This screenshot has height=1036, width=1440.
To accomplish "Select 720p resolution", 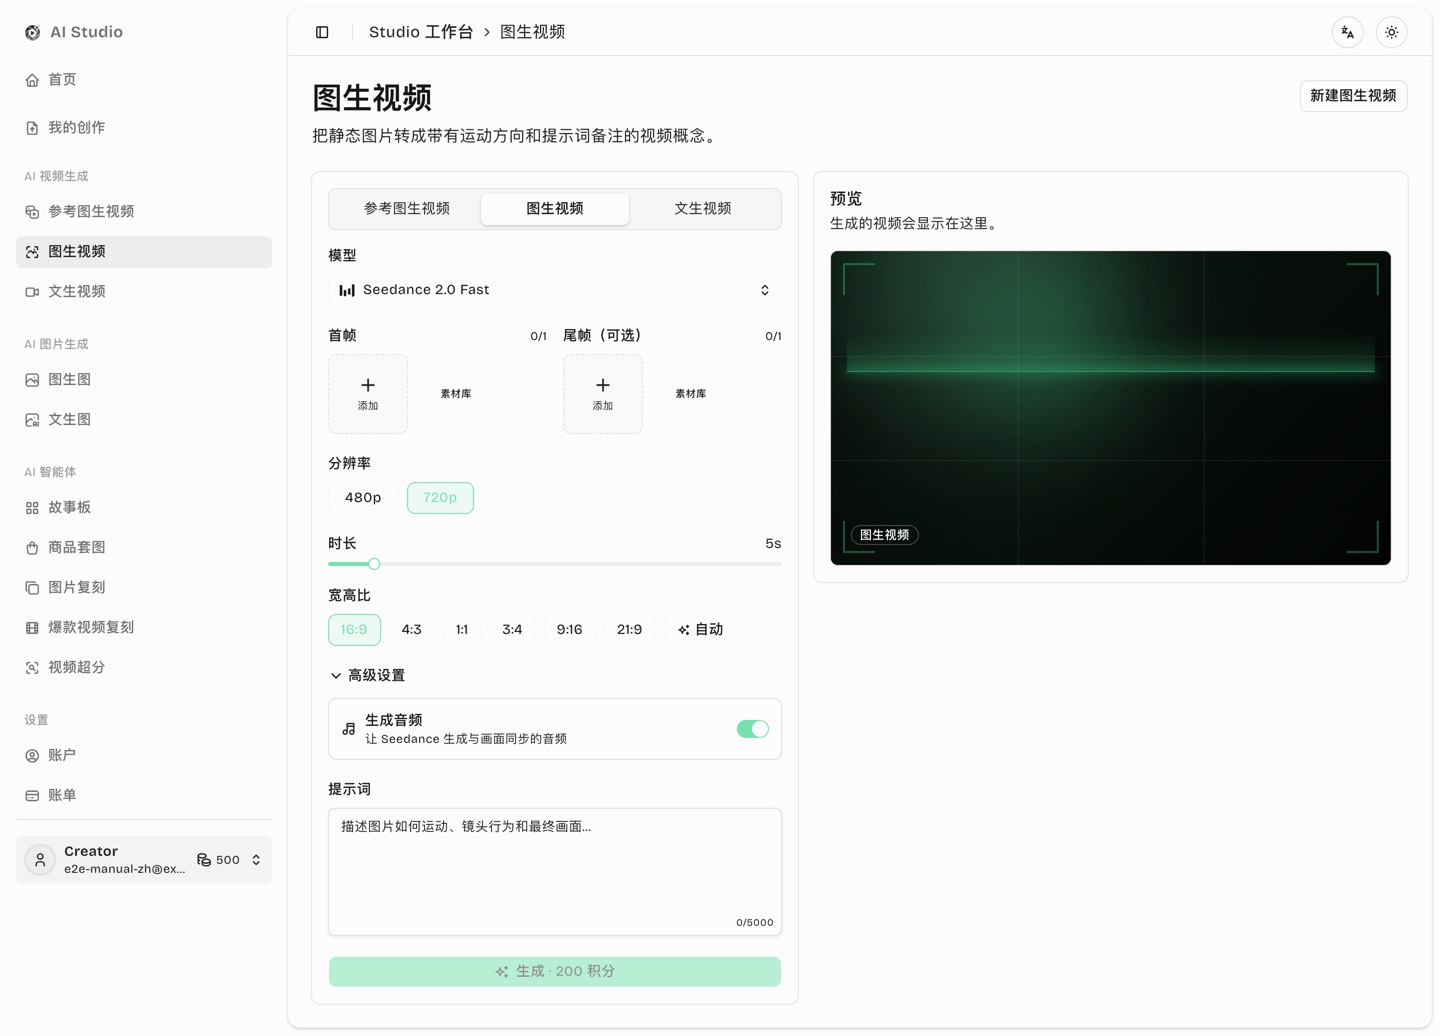I will coord(440,498).
